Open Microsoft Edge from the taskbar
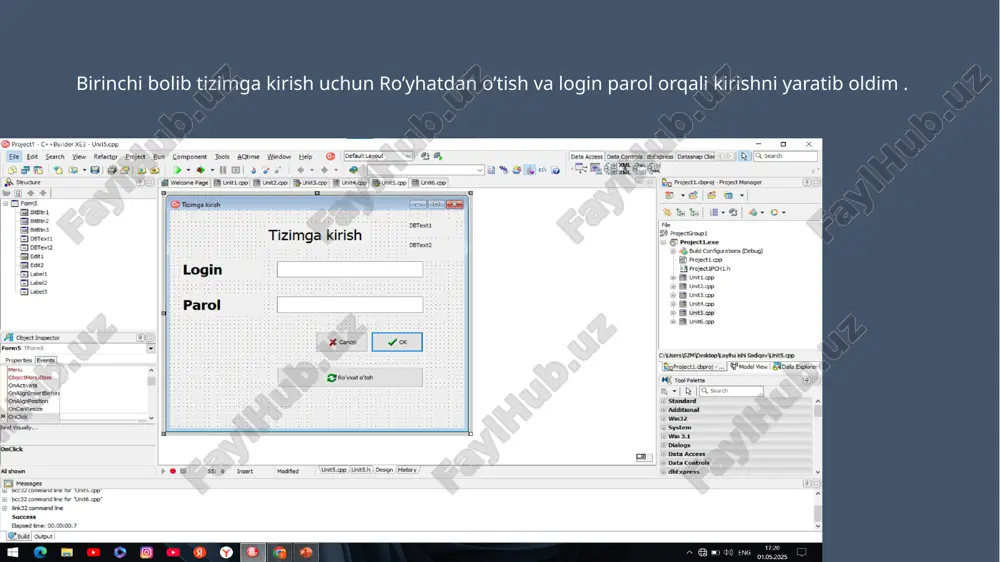The width and height of the screenshot is (1000, 562). (40, 552)
